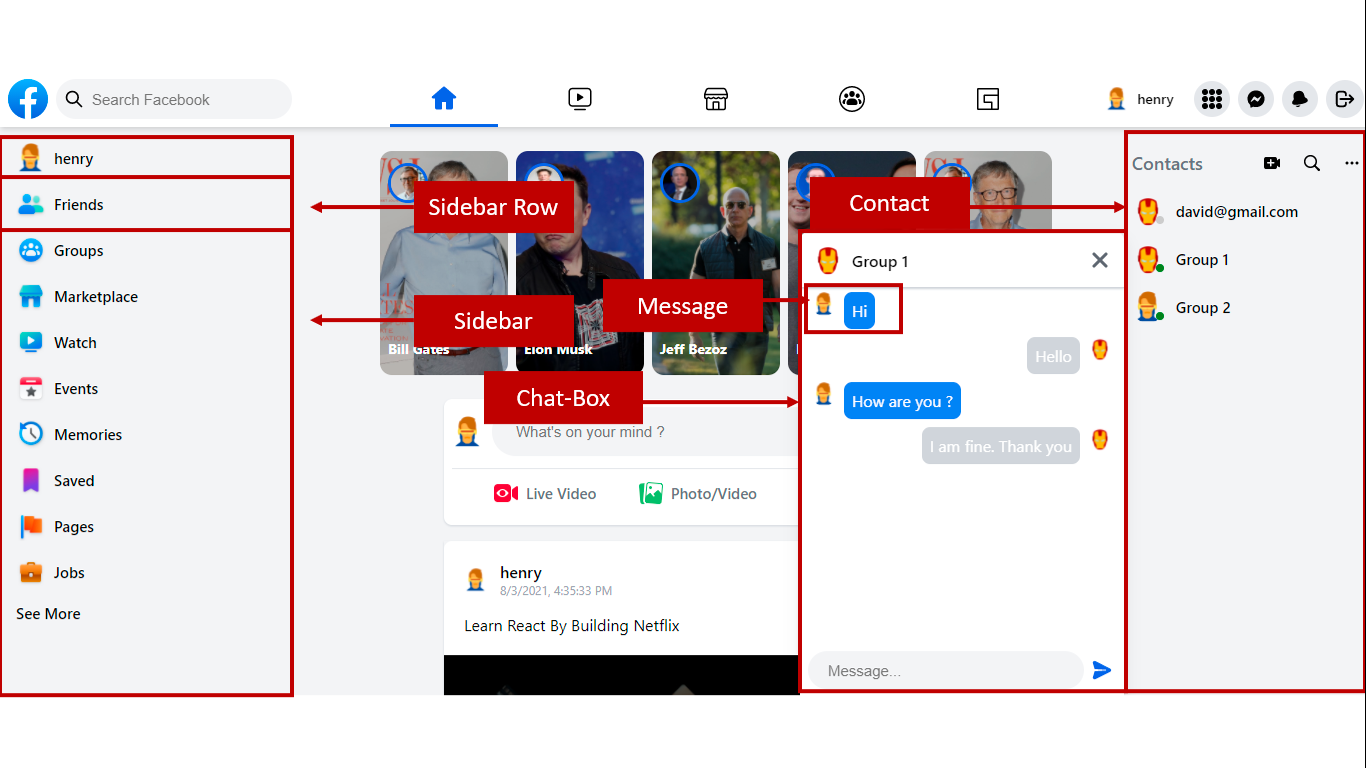Click the post timestamp 8/3/2021

[556, 591]
